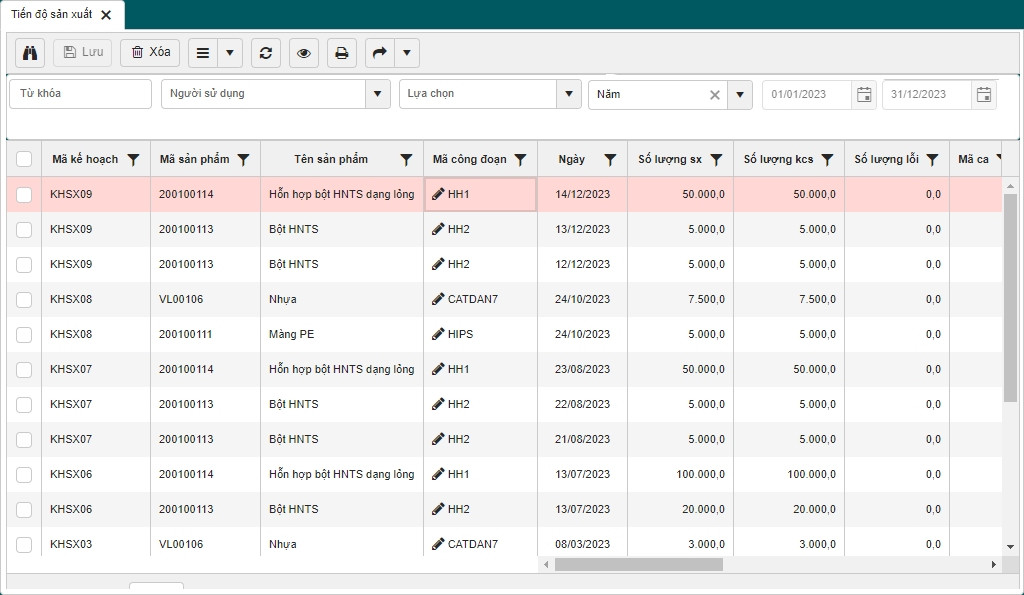Open the hamburger list menu icon

(202, 52)
